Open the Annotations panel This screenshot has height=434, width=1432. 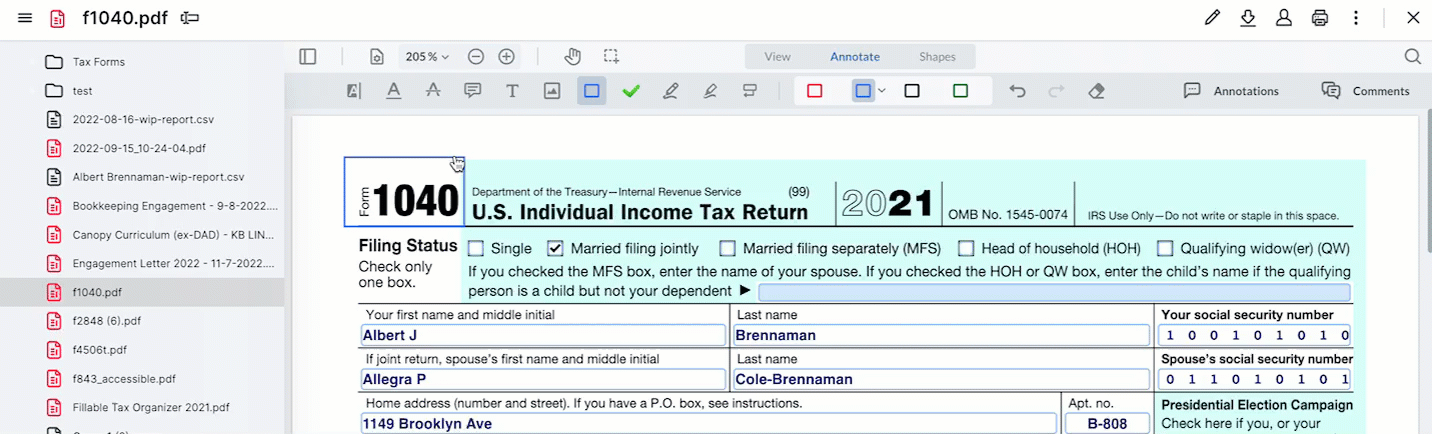(1231, 91)
